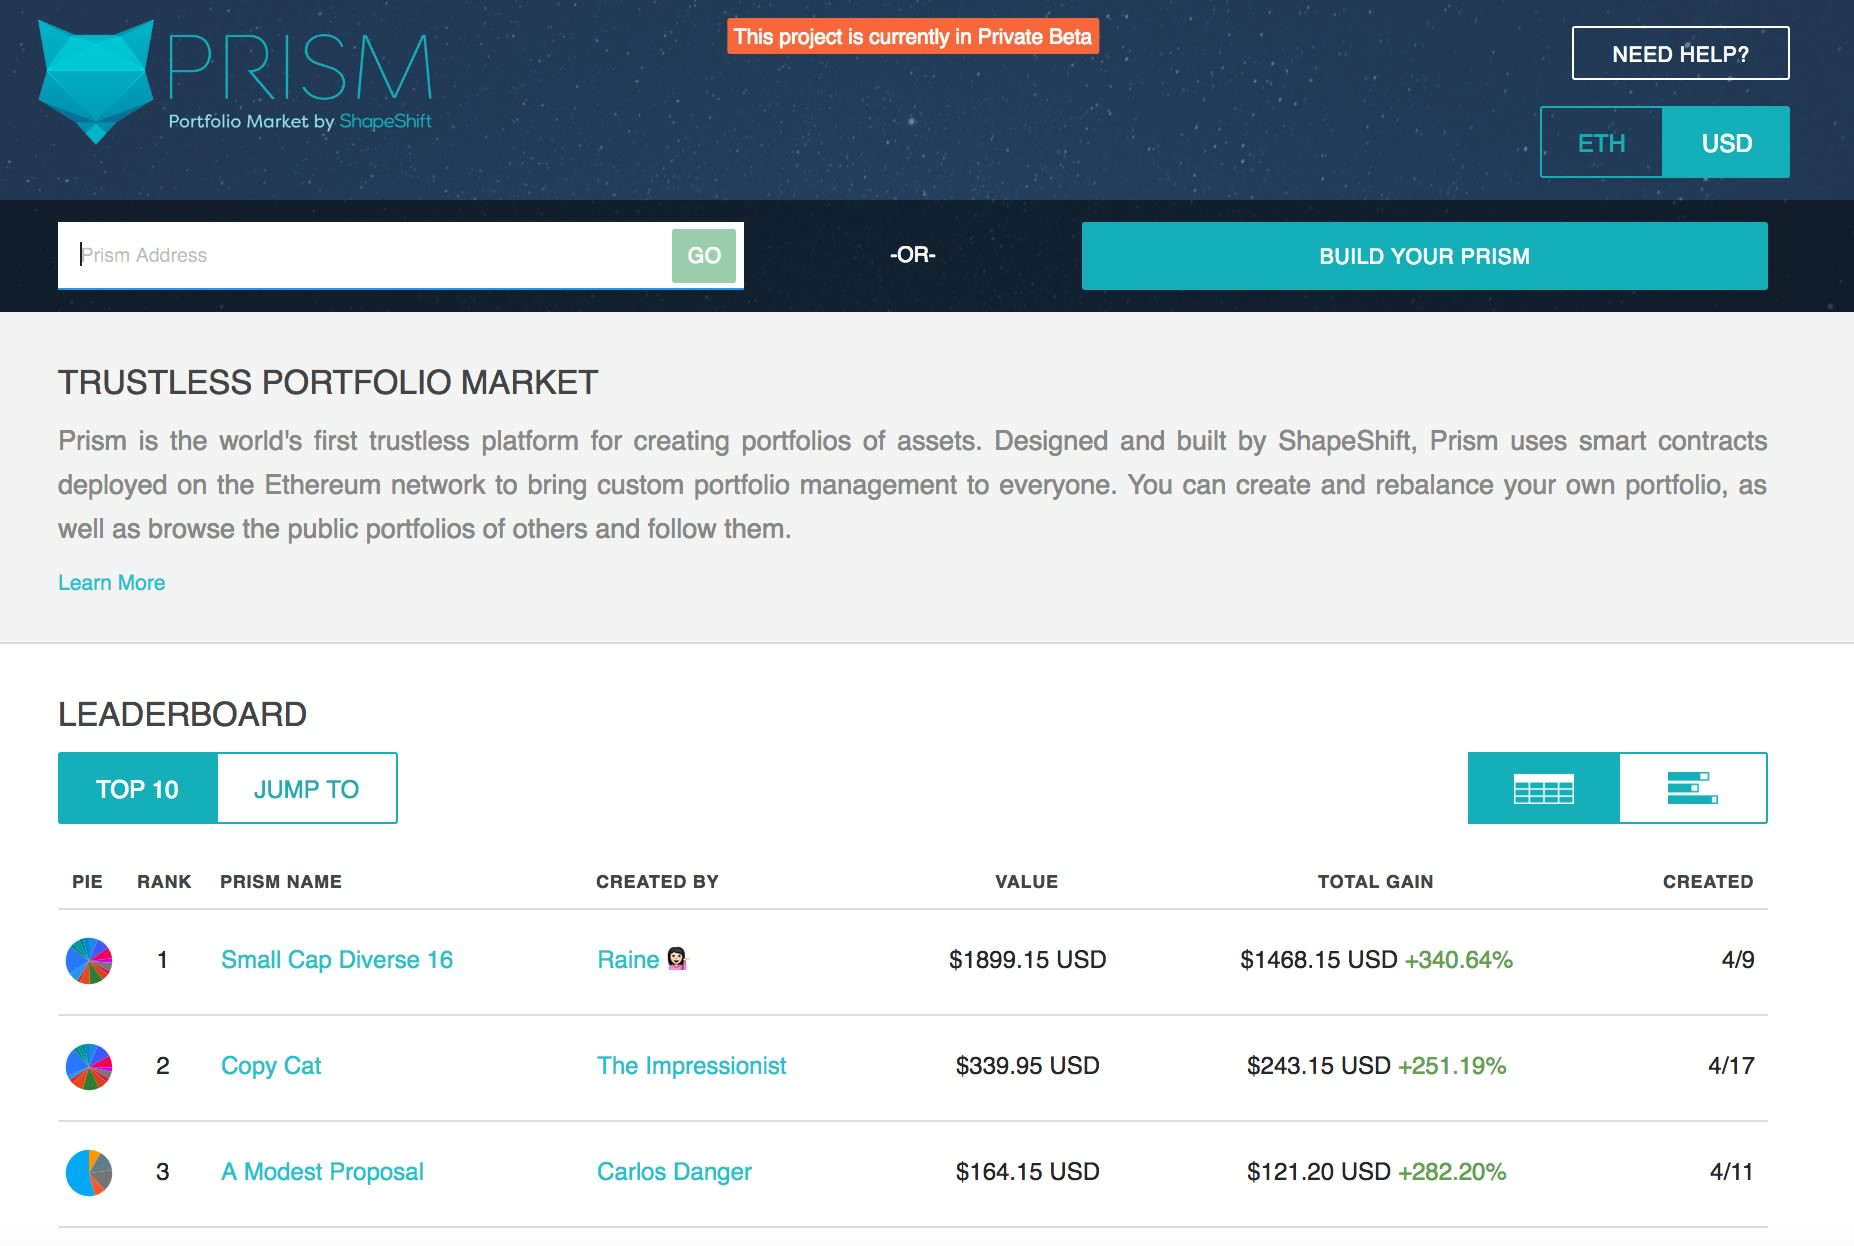This screenshot has height=1246, width=1854.
Task: Click the Portfolio Market by ShapeShift tagline
Action: point(300,121)
